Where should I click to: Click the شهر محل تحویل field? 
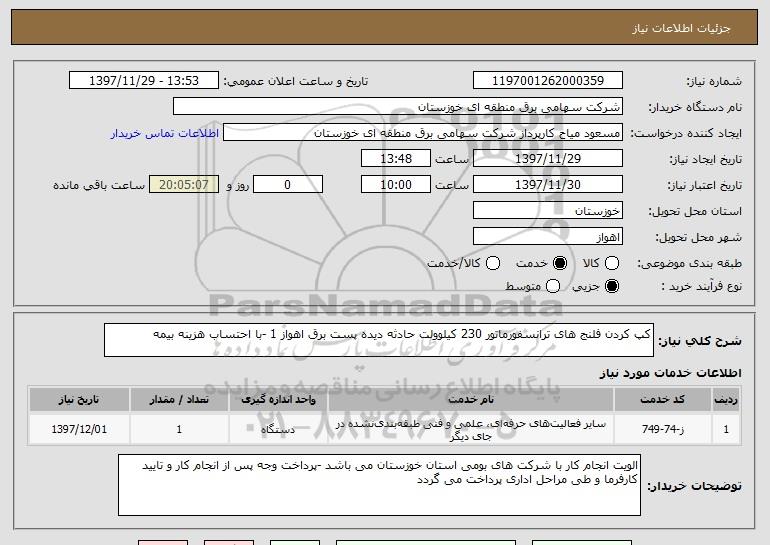(x=546, y=237)
